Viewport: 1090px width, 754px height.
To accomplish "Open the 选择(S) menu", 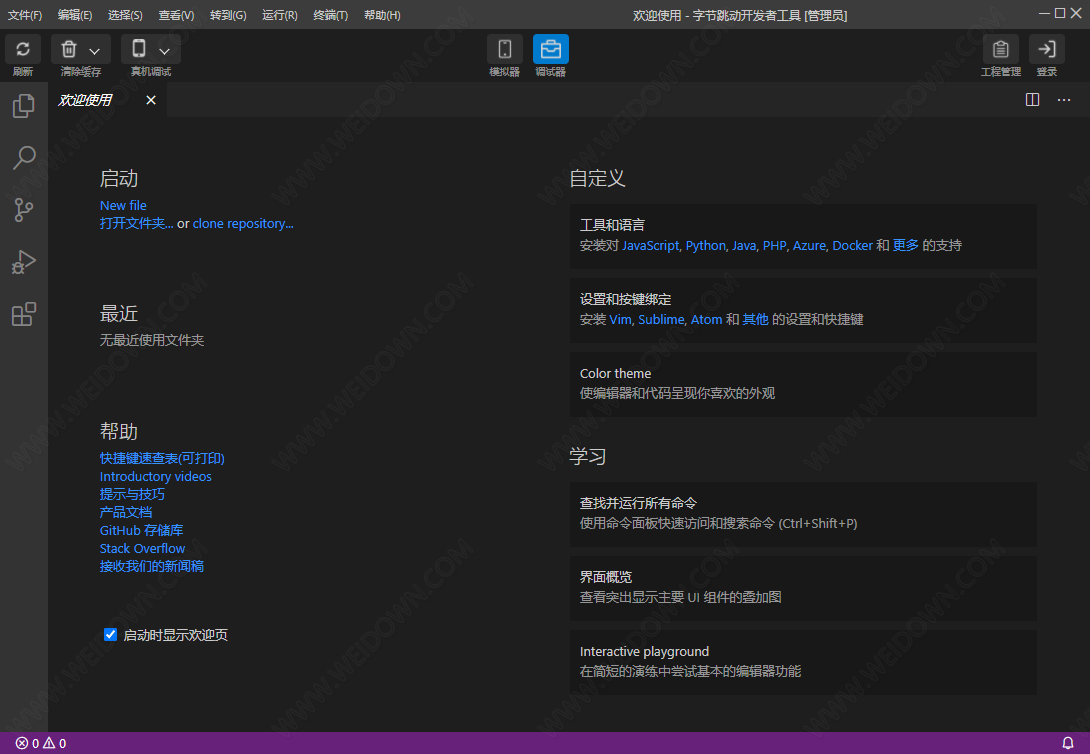I will [x=125, y=15].
